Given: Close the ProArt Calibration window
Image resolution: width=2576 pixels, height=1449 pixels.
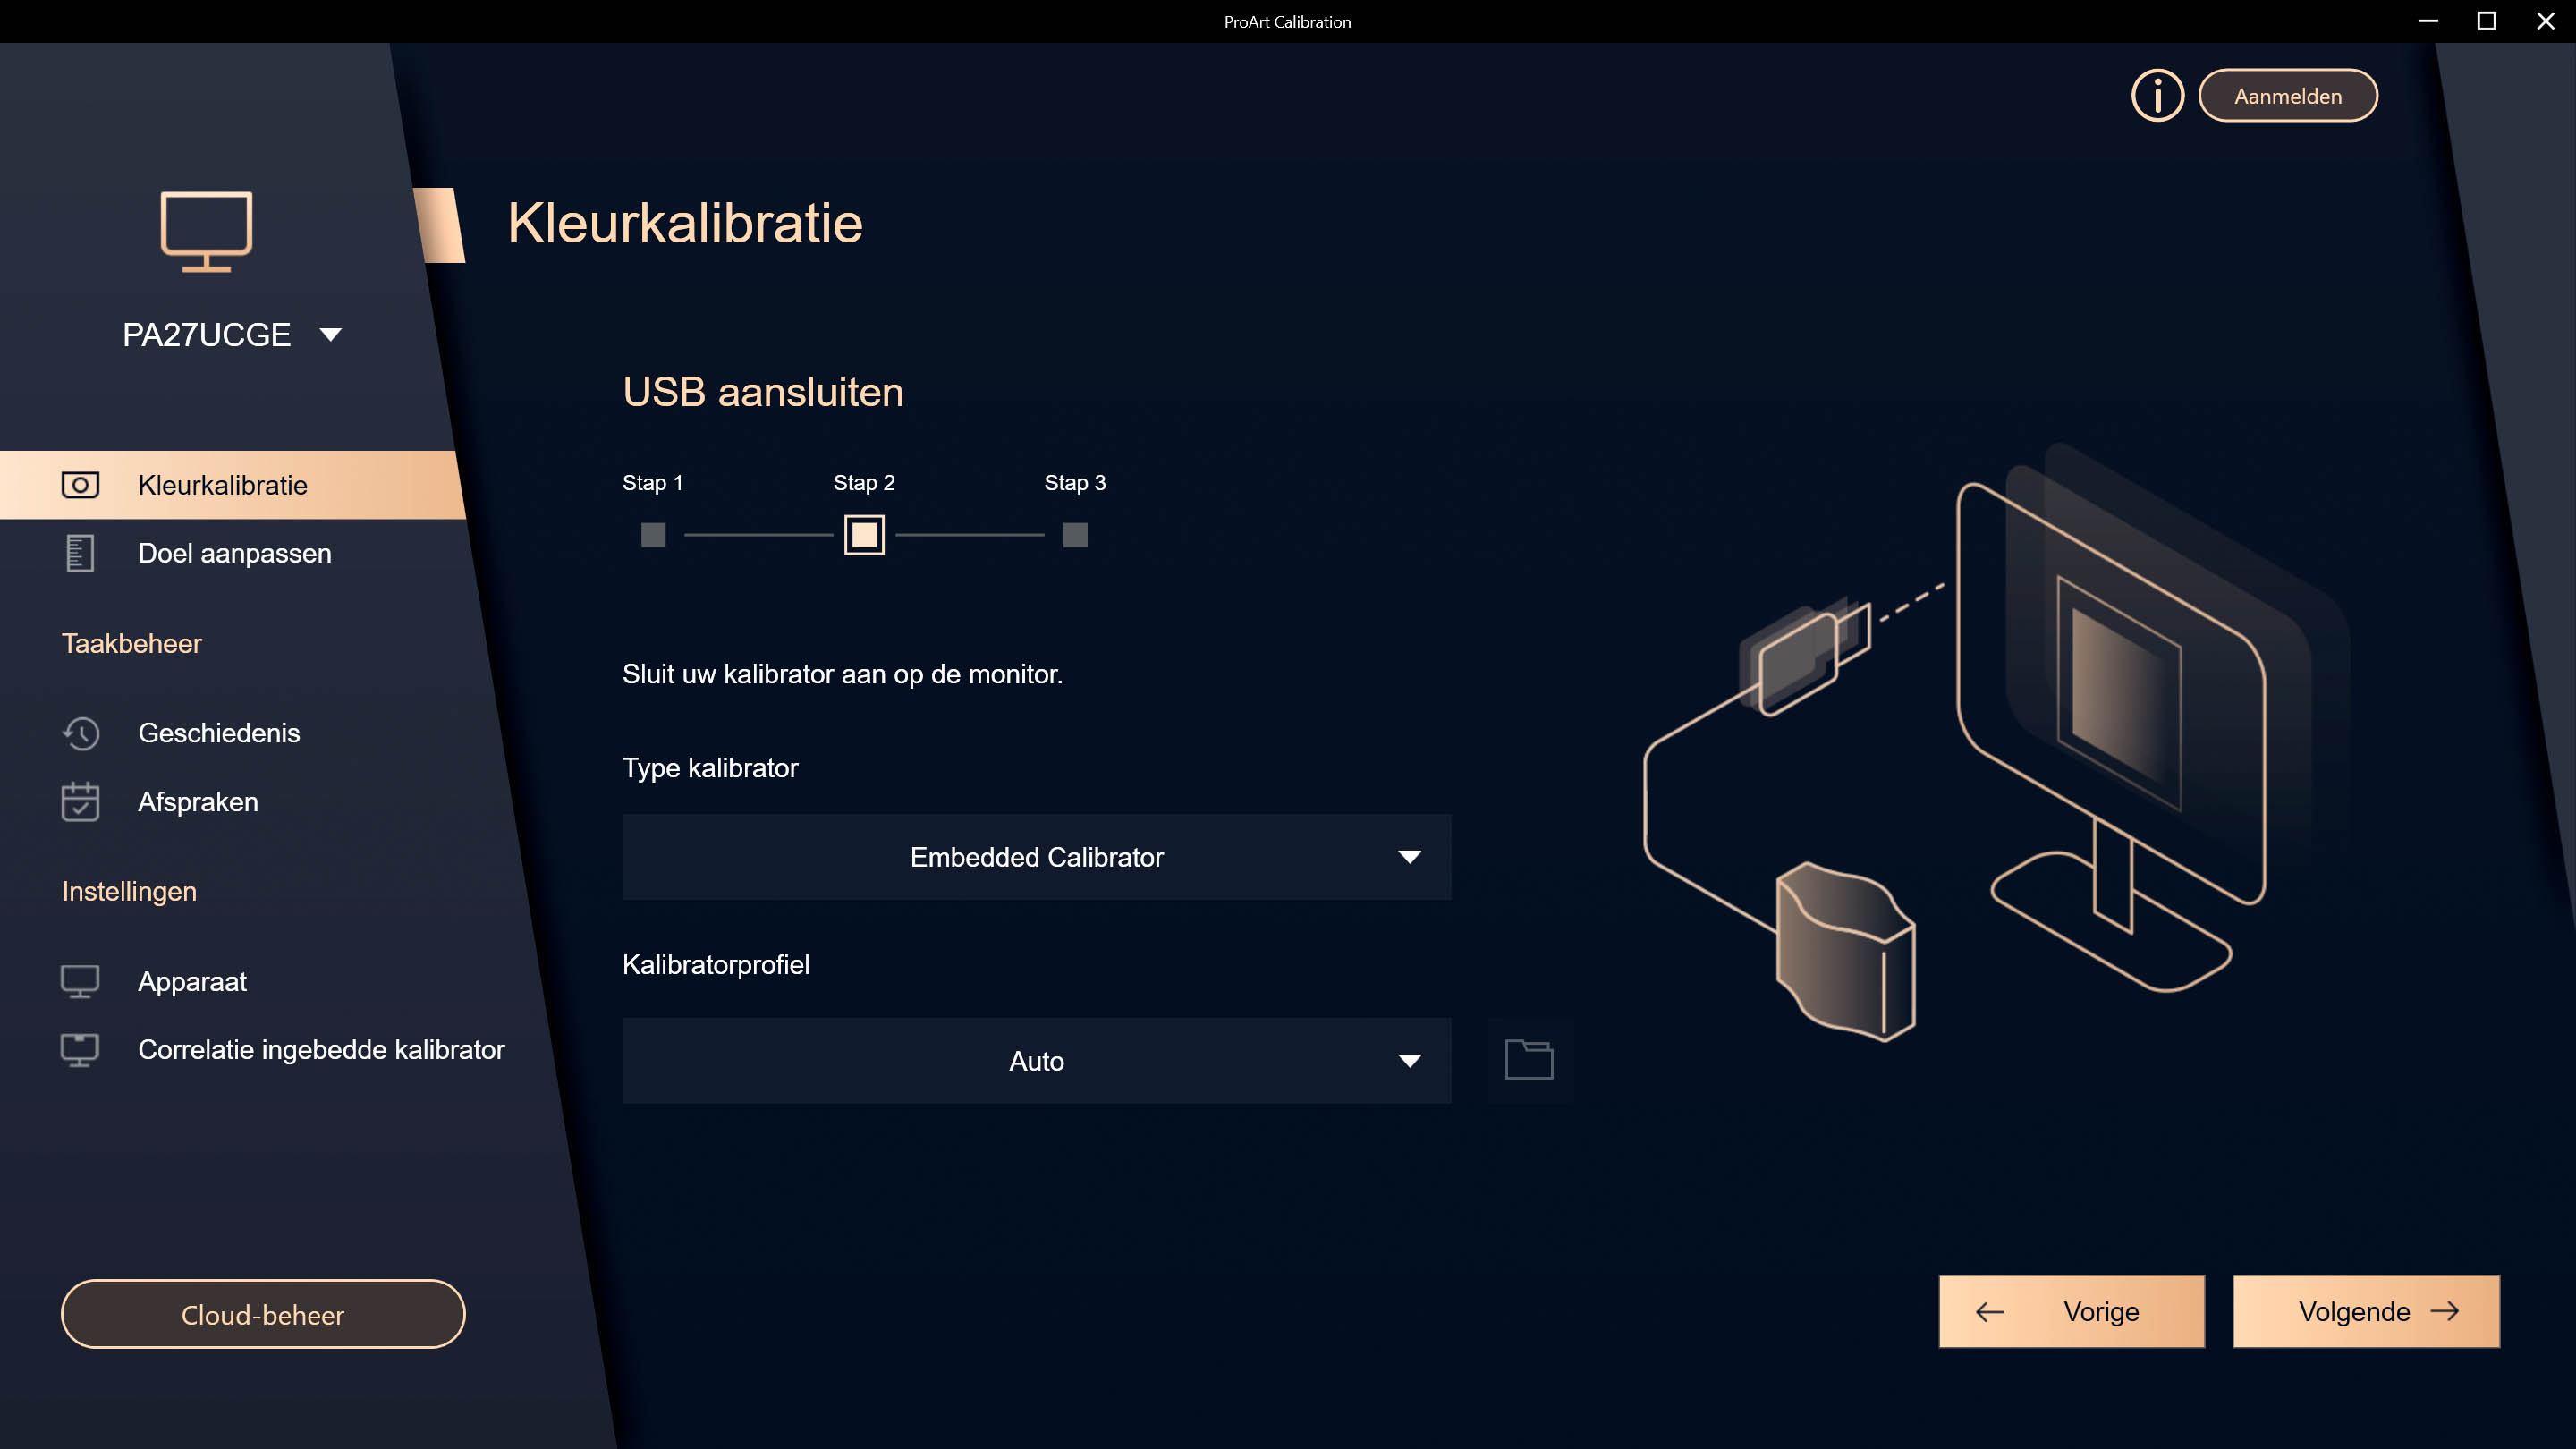Looking at the screenshot, I should pos(2546,21).
